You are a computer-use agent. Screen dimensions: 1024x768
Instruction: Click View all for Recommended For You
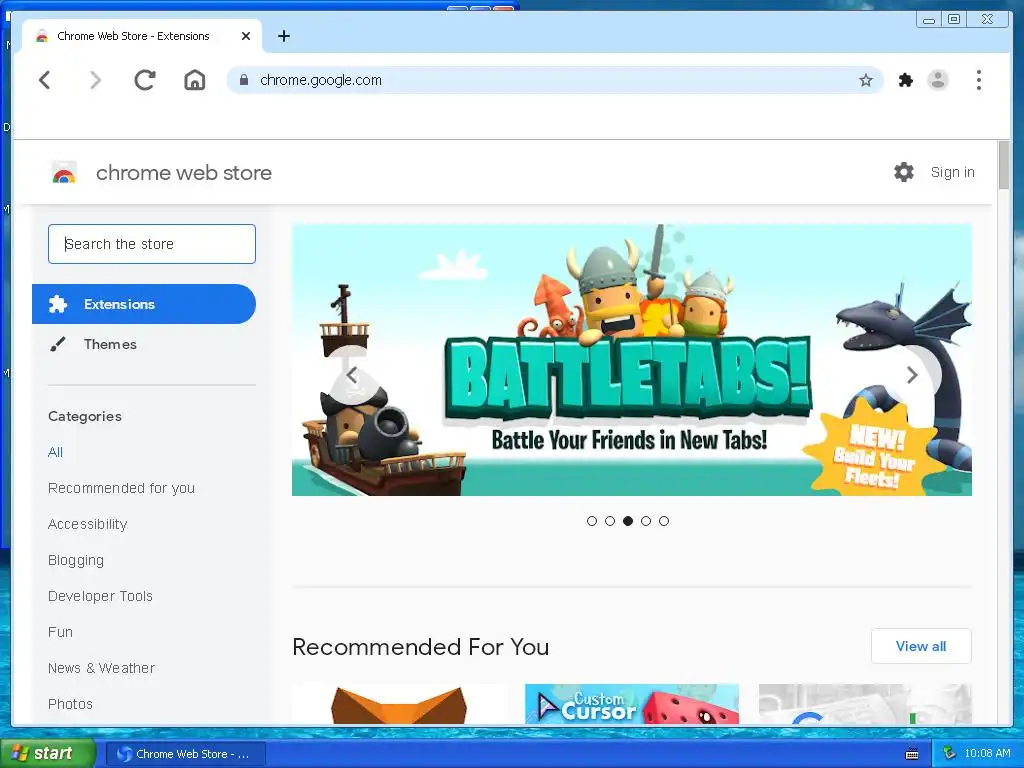click(921, 647)
